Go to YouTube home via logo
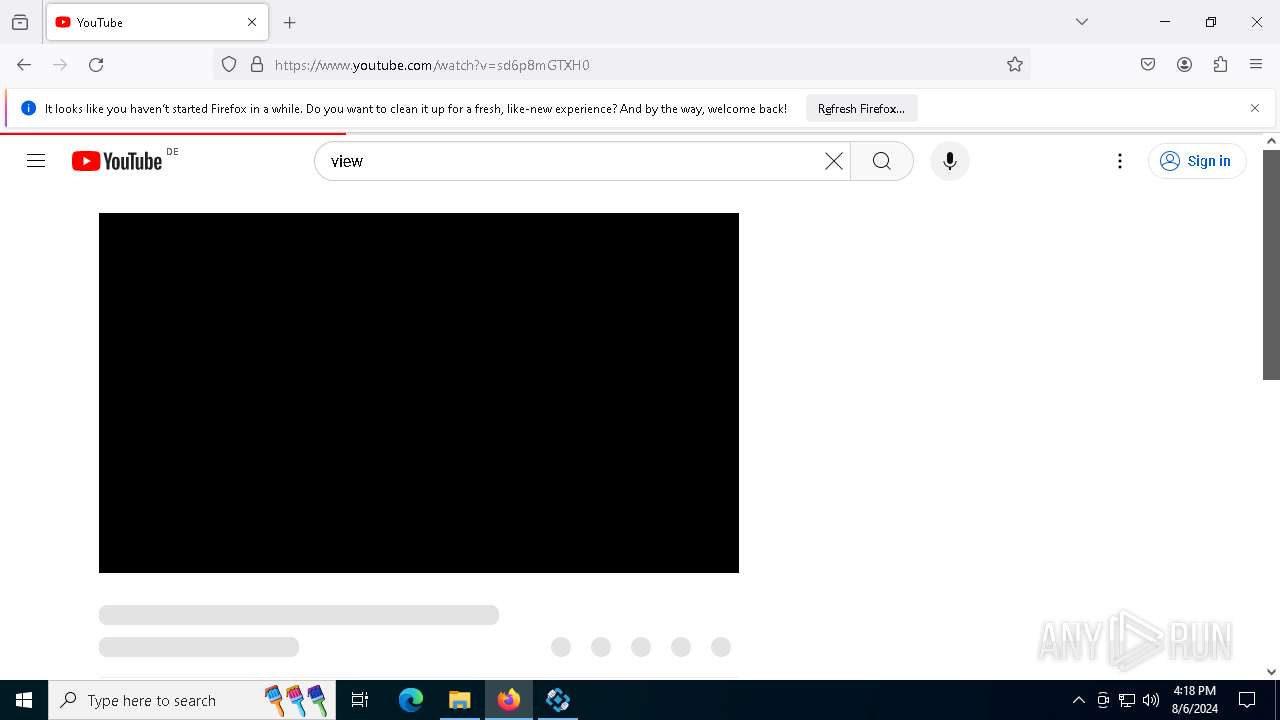The width and height of the screenshot is (1280, 720). point(117,161)
